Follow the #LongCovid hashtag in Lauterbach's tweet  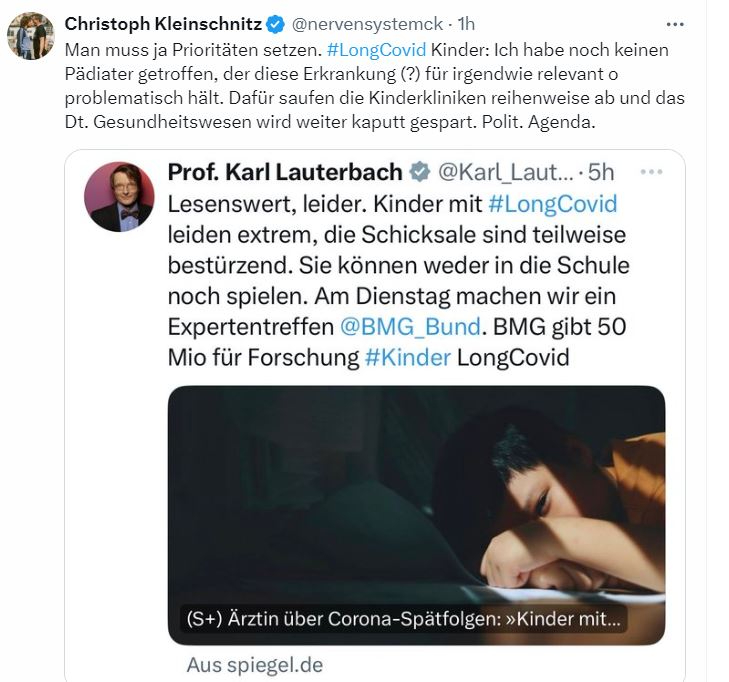552,204
